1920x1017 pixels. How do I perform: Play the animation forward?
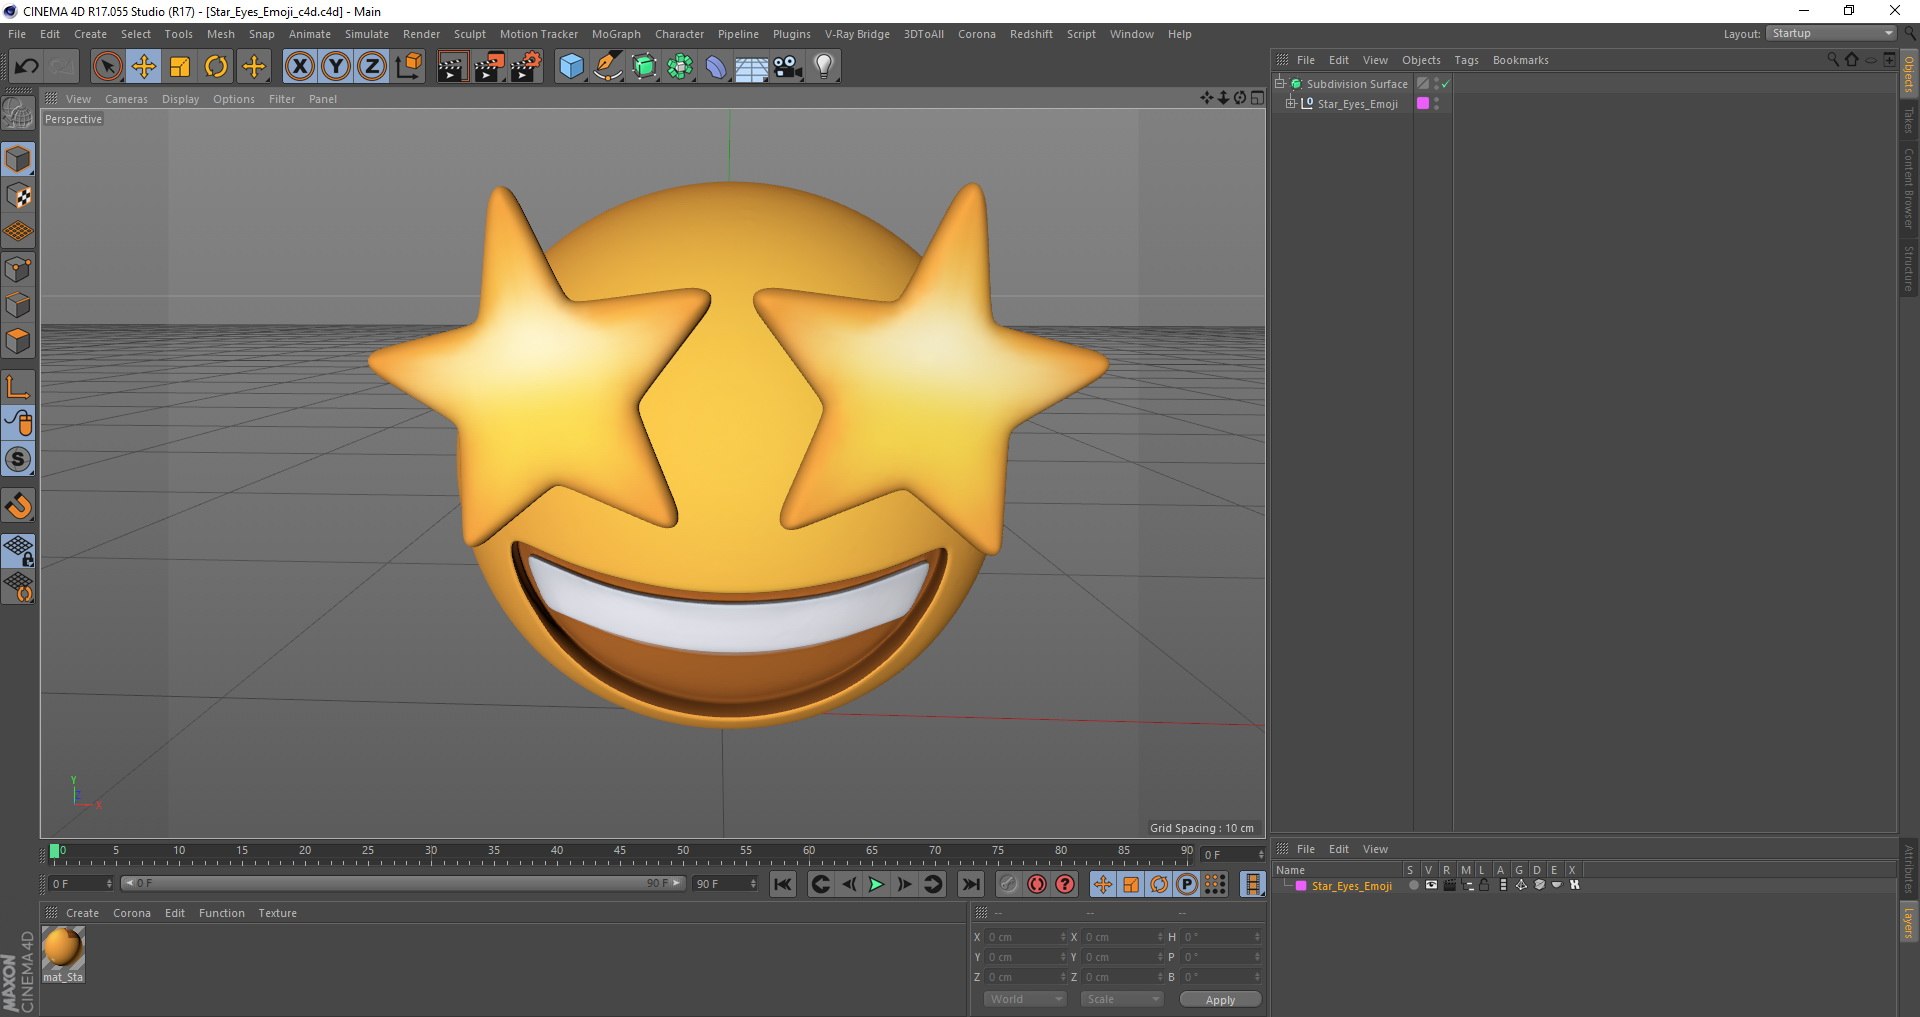pos(876,884)
